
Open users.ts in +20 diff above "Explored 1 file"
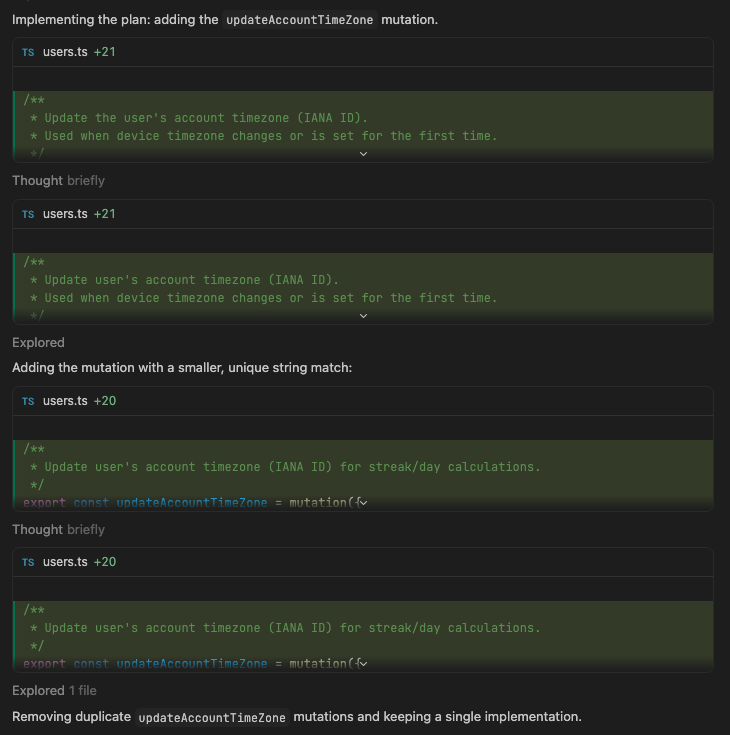[x=65, y=562]
